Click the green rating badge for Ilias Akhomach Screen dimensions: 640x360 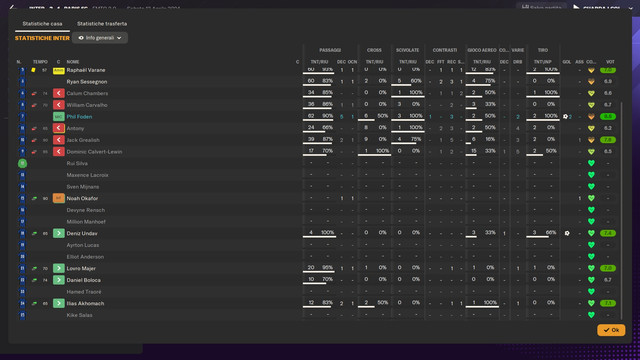tap(608, 303)
